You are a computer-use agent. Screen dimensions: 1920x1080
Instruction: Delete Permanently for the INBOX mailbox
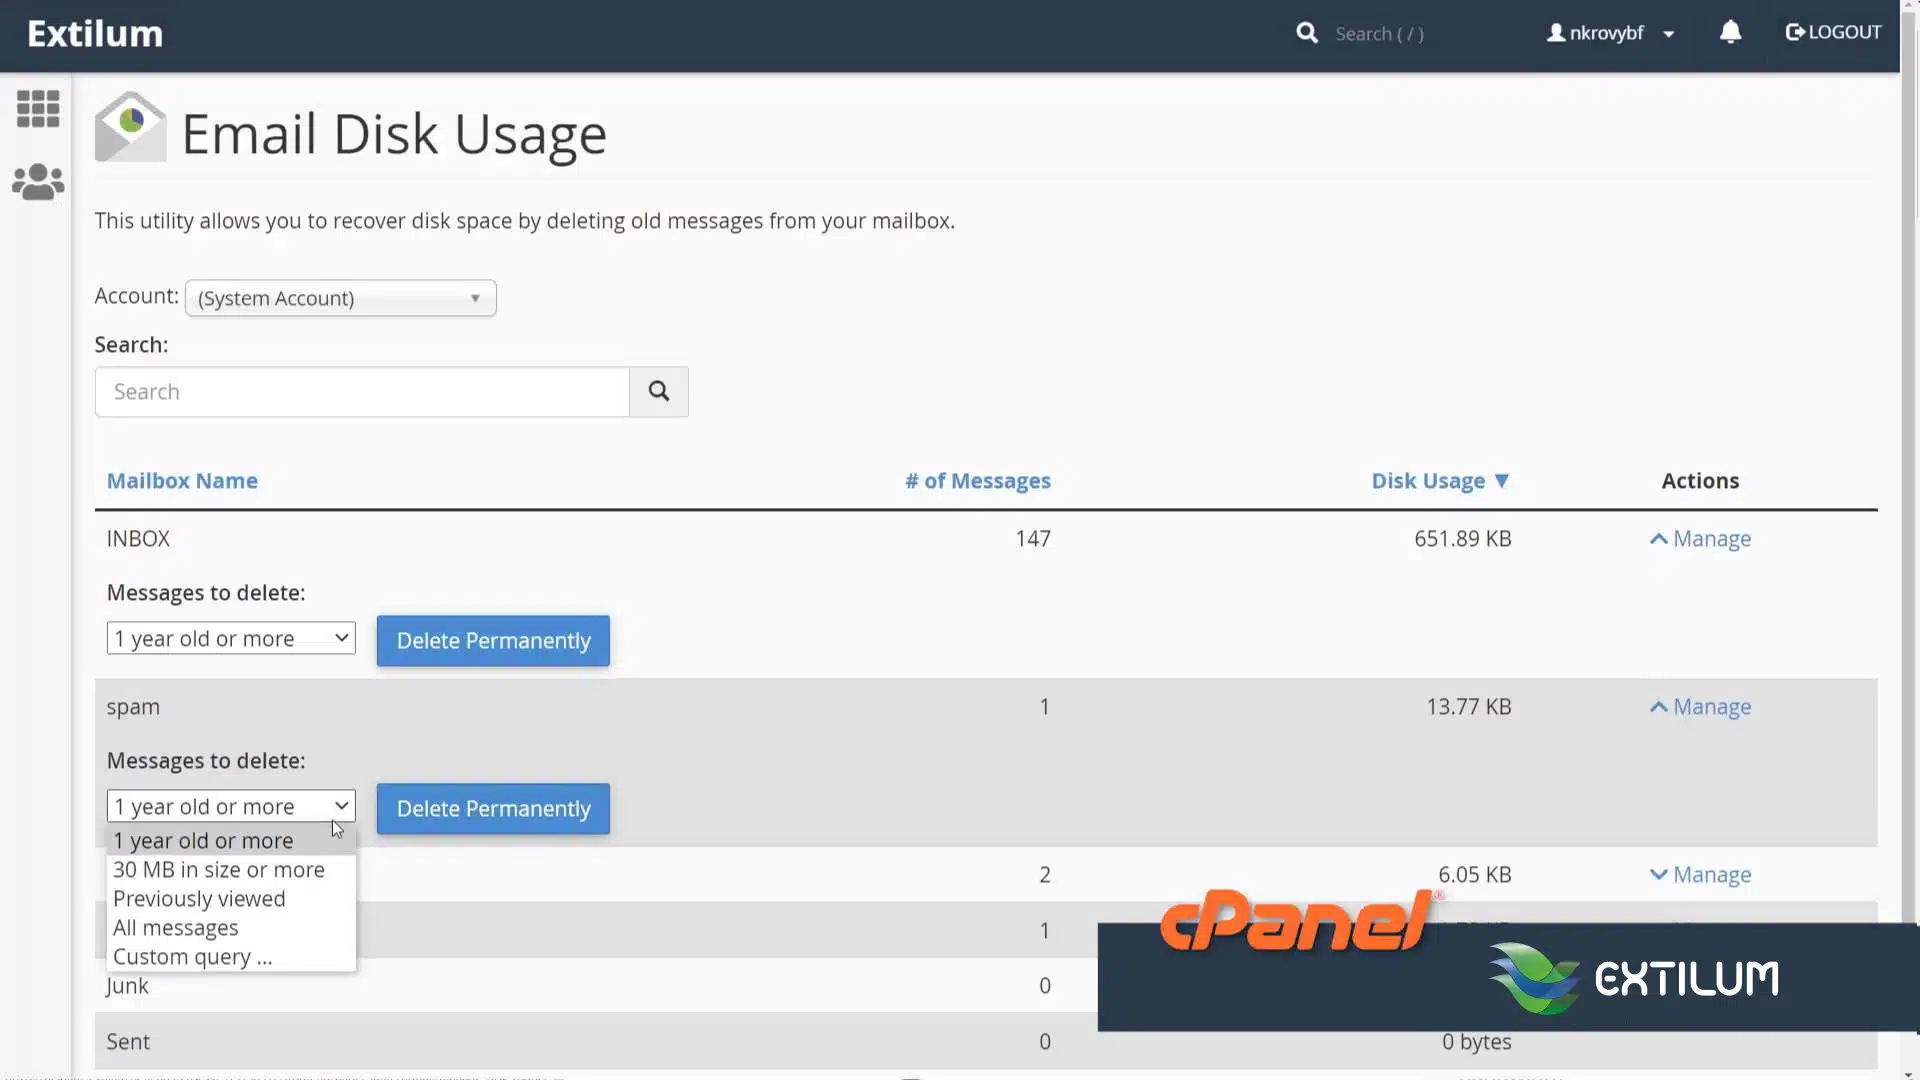pyautogui.click(x=493, y=641)
